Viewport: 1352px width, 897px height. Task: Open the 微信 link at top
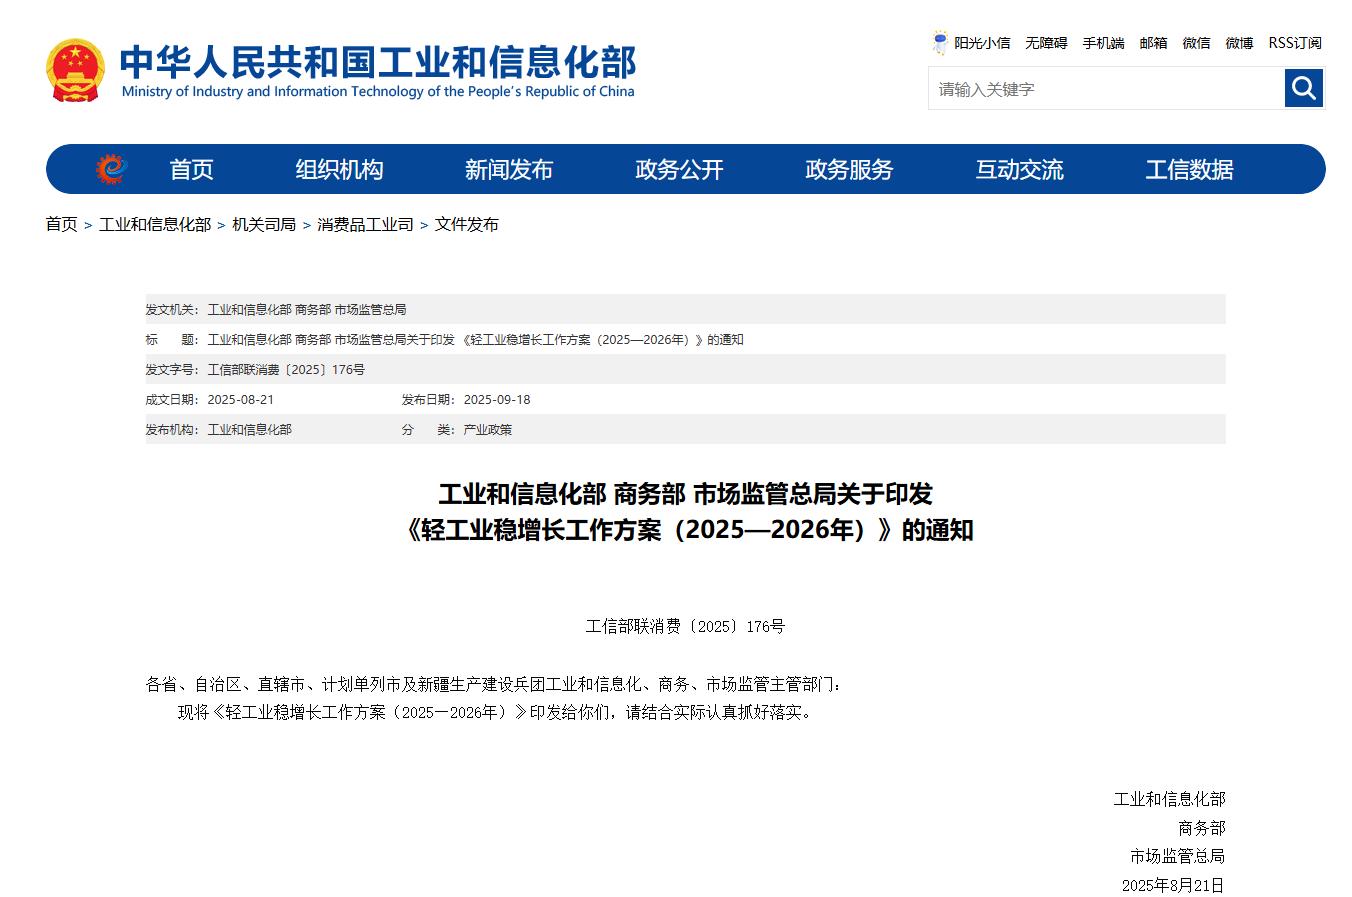coord(1196,43)
